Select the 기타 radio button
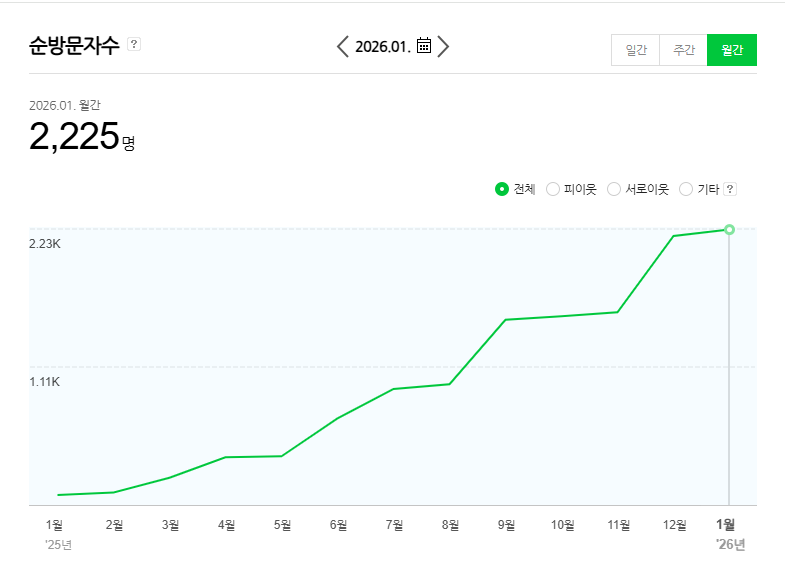Image resolution: width=785 pixels, height=572 pixels. click(x=686, y=189)
